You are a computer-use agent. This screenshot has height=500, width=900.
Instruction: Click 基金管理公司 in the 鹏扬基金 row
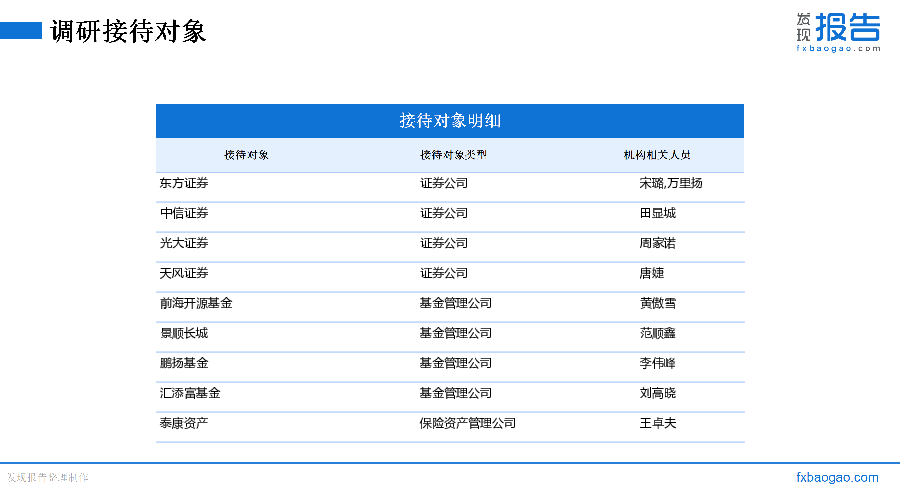(x=456, y=363)
